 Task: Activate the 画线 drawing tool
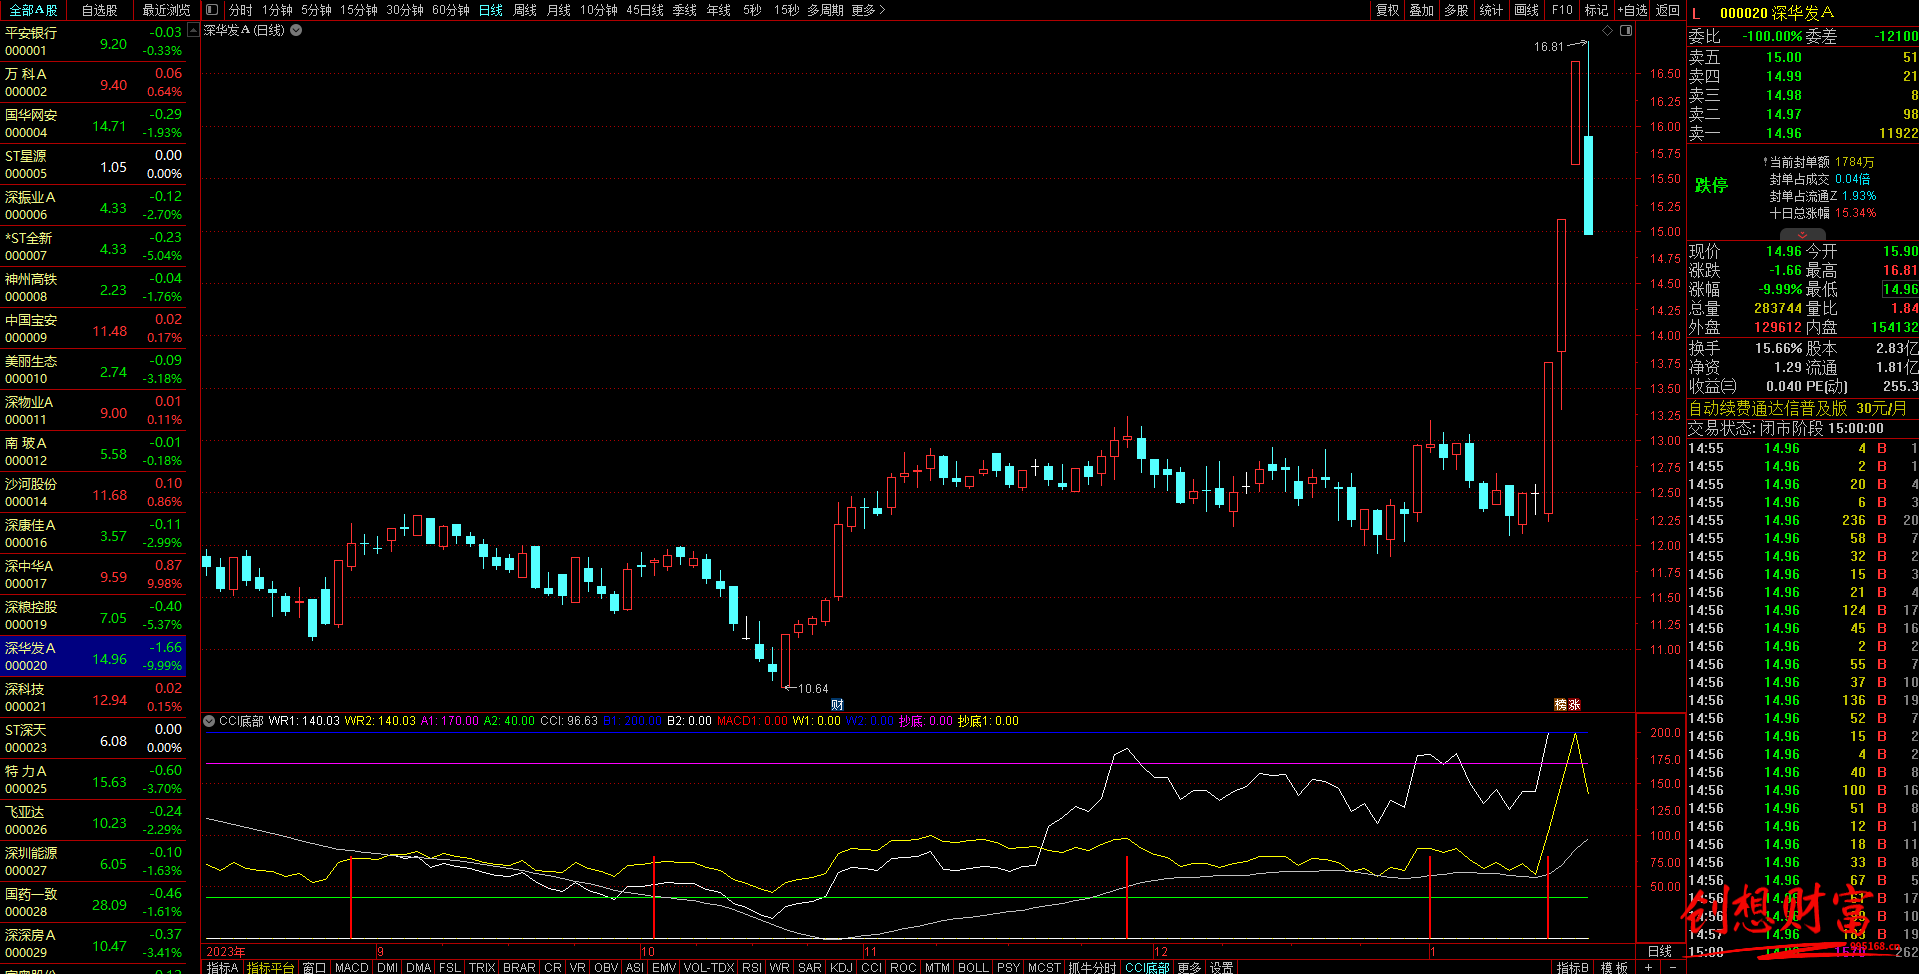click(1526, 10)
